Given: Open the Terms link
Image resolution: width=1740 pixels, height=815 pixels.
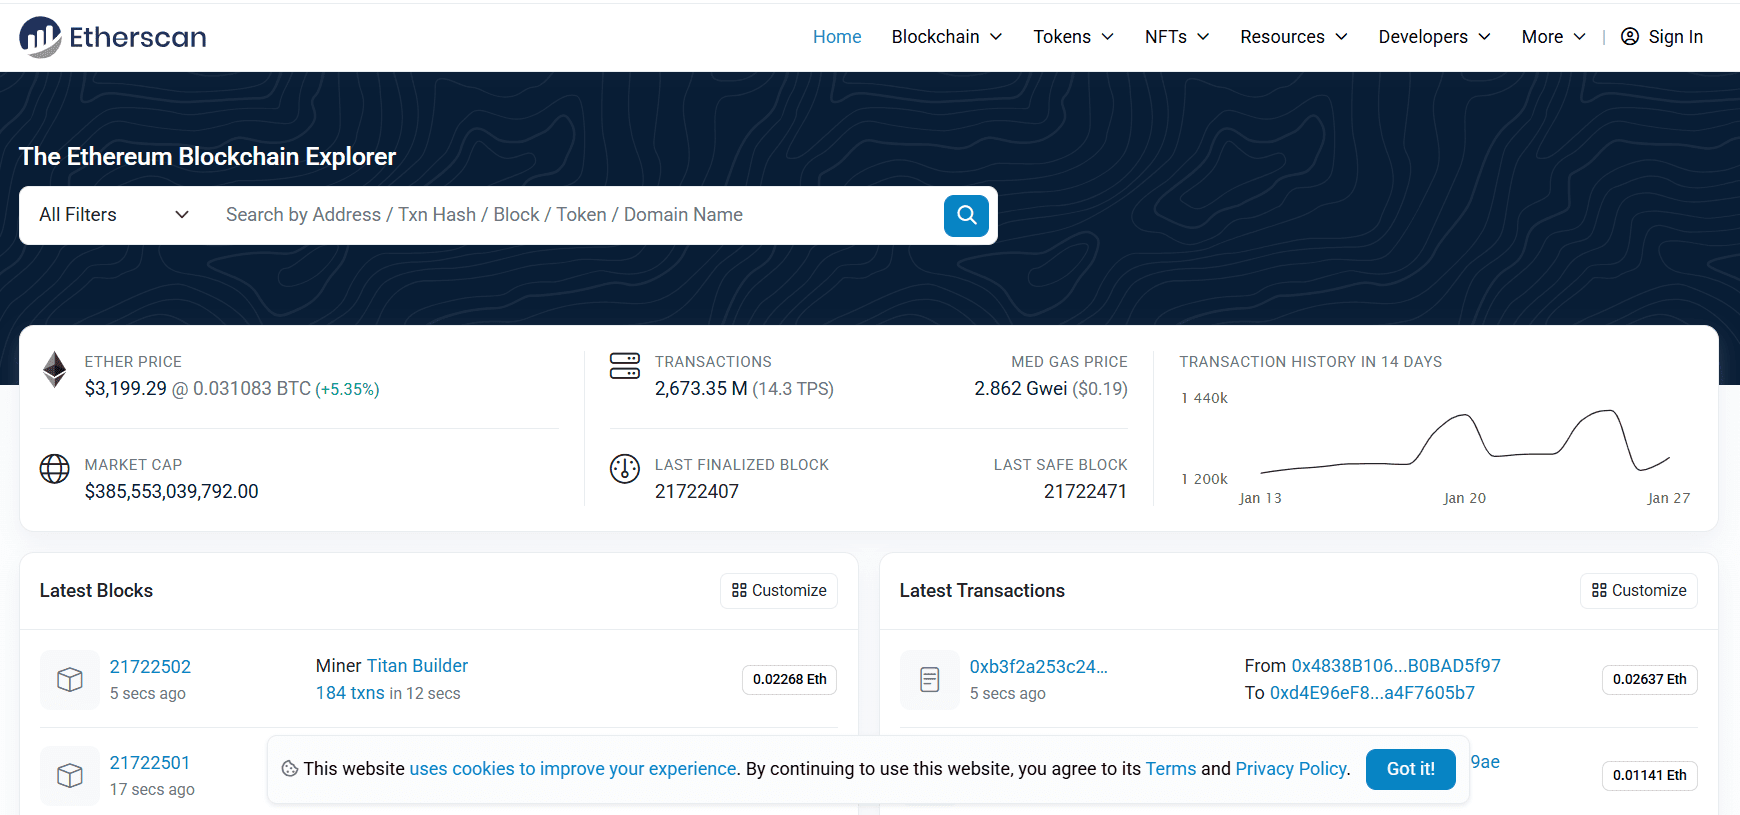Looking at the screenshot, I should point(1171,769).
